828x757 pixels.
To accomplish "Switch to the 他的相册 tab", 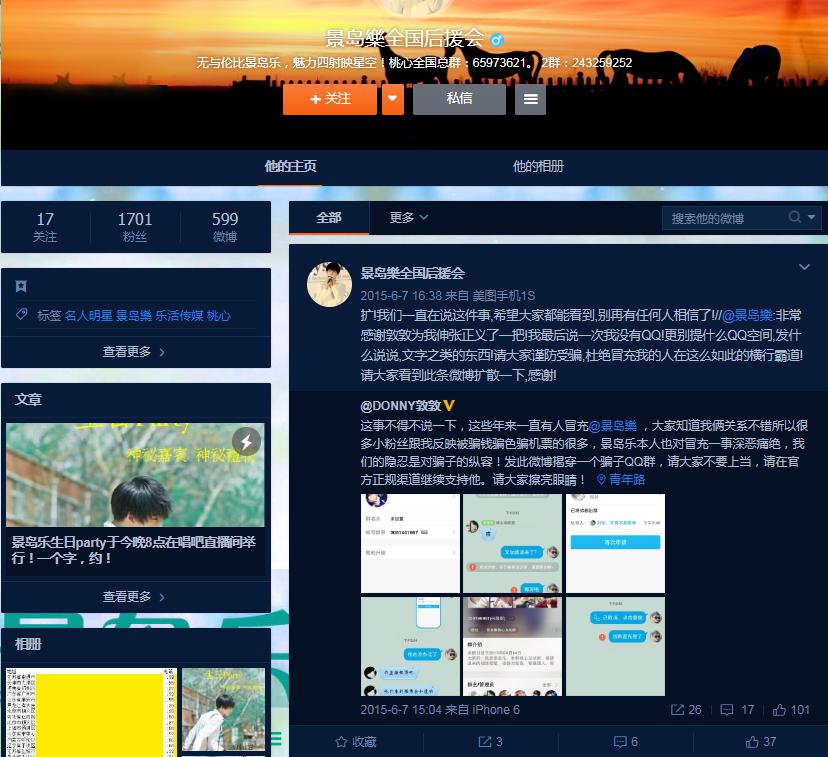I will 538,166.
